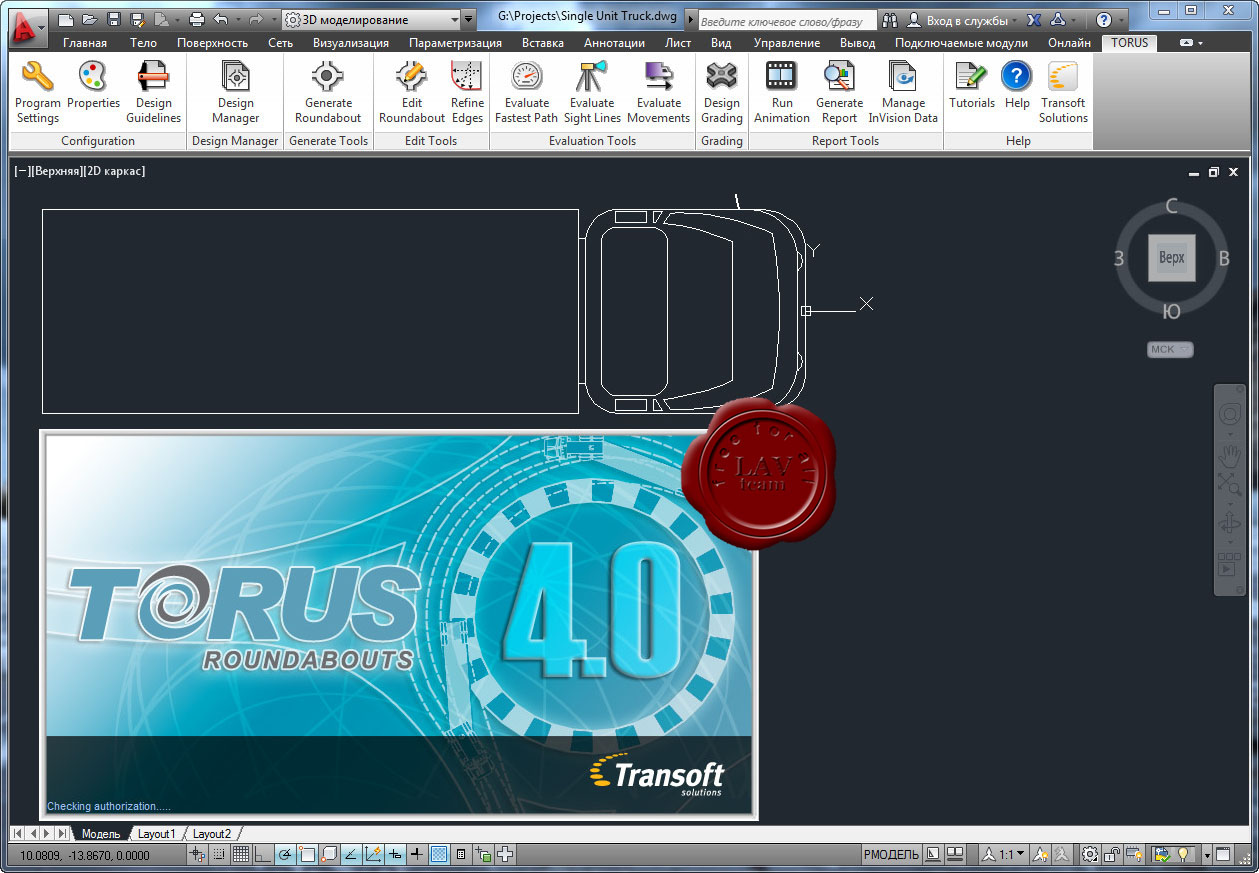Click Open file in quick access toolbar
Viewport: 1259px width, 873px height.
(x=90, y=19)
